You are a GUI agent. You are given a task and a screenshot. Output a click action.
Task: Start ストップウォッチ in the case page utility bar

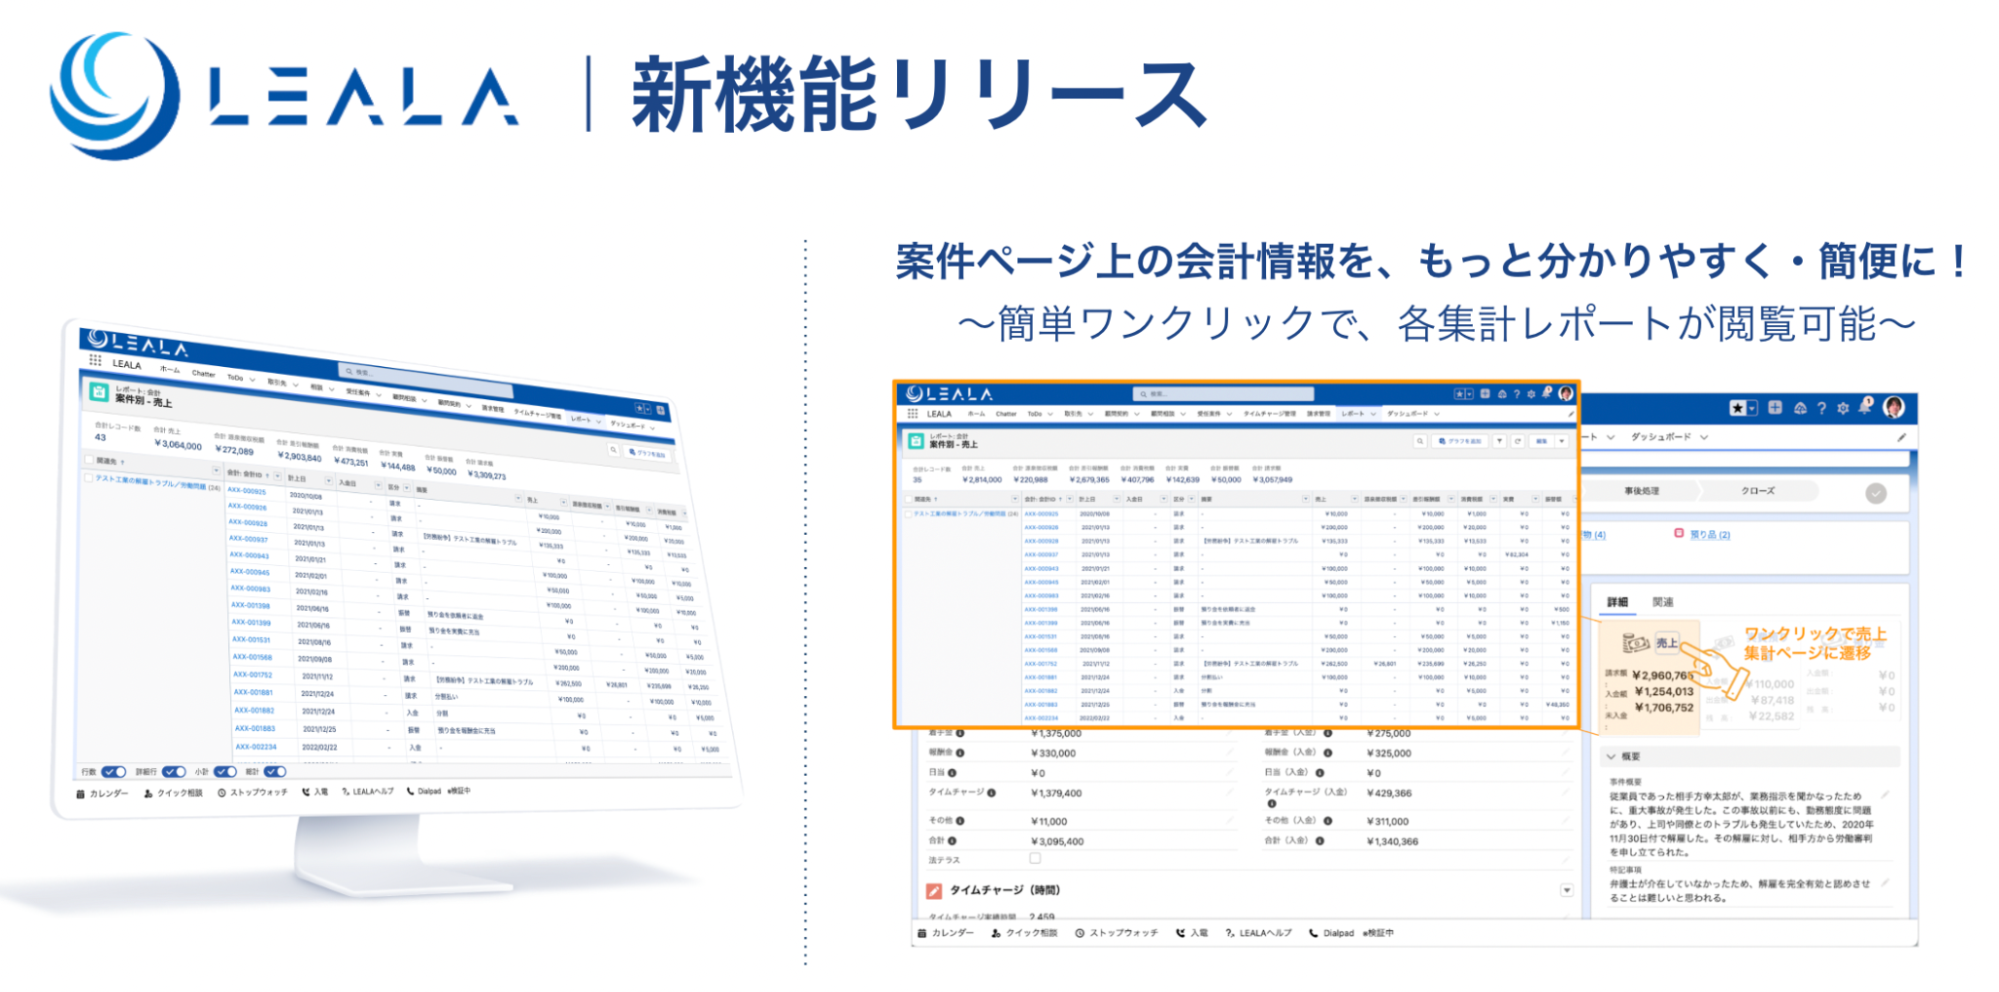point(1116,933)
